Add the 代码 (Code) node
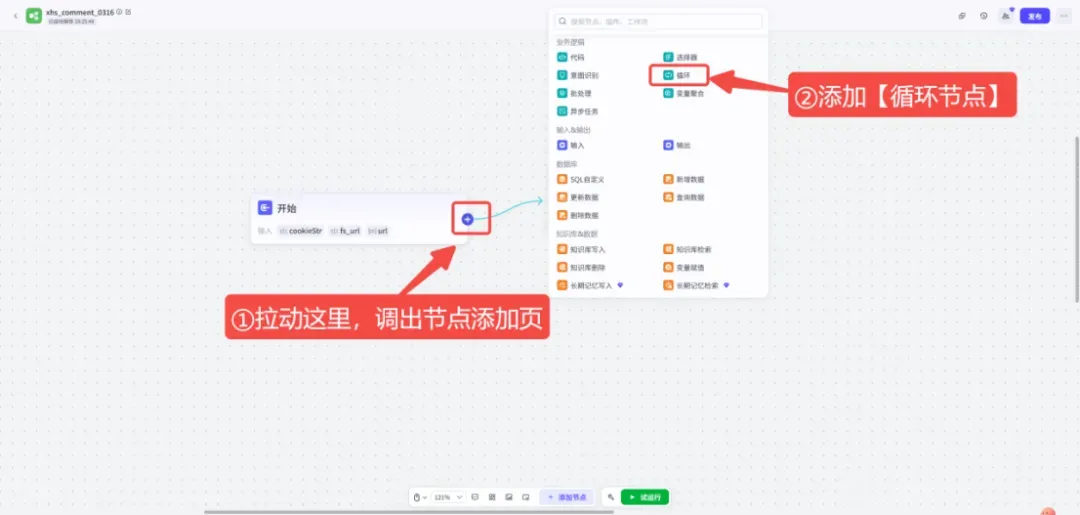 click(x=572, y=57)
